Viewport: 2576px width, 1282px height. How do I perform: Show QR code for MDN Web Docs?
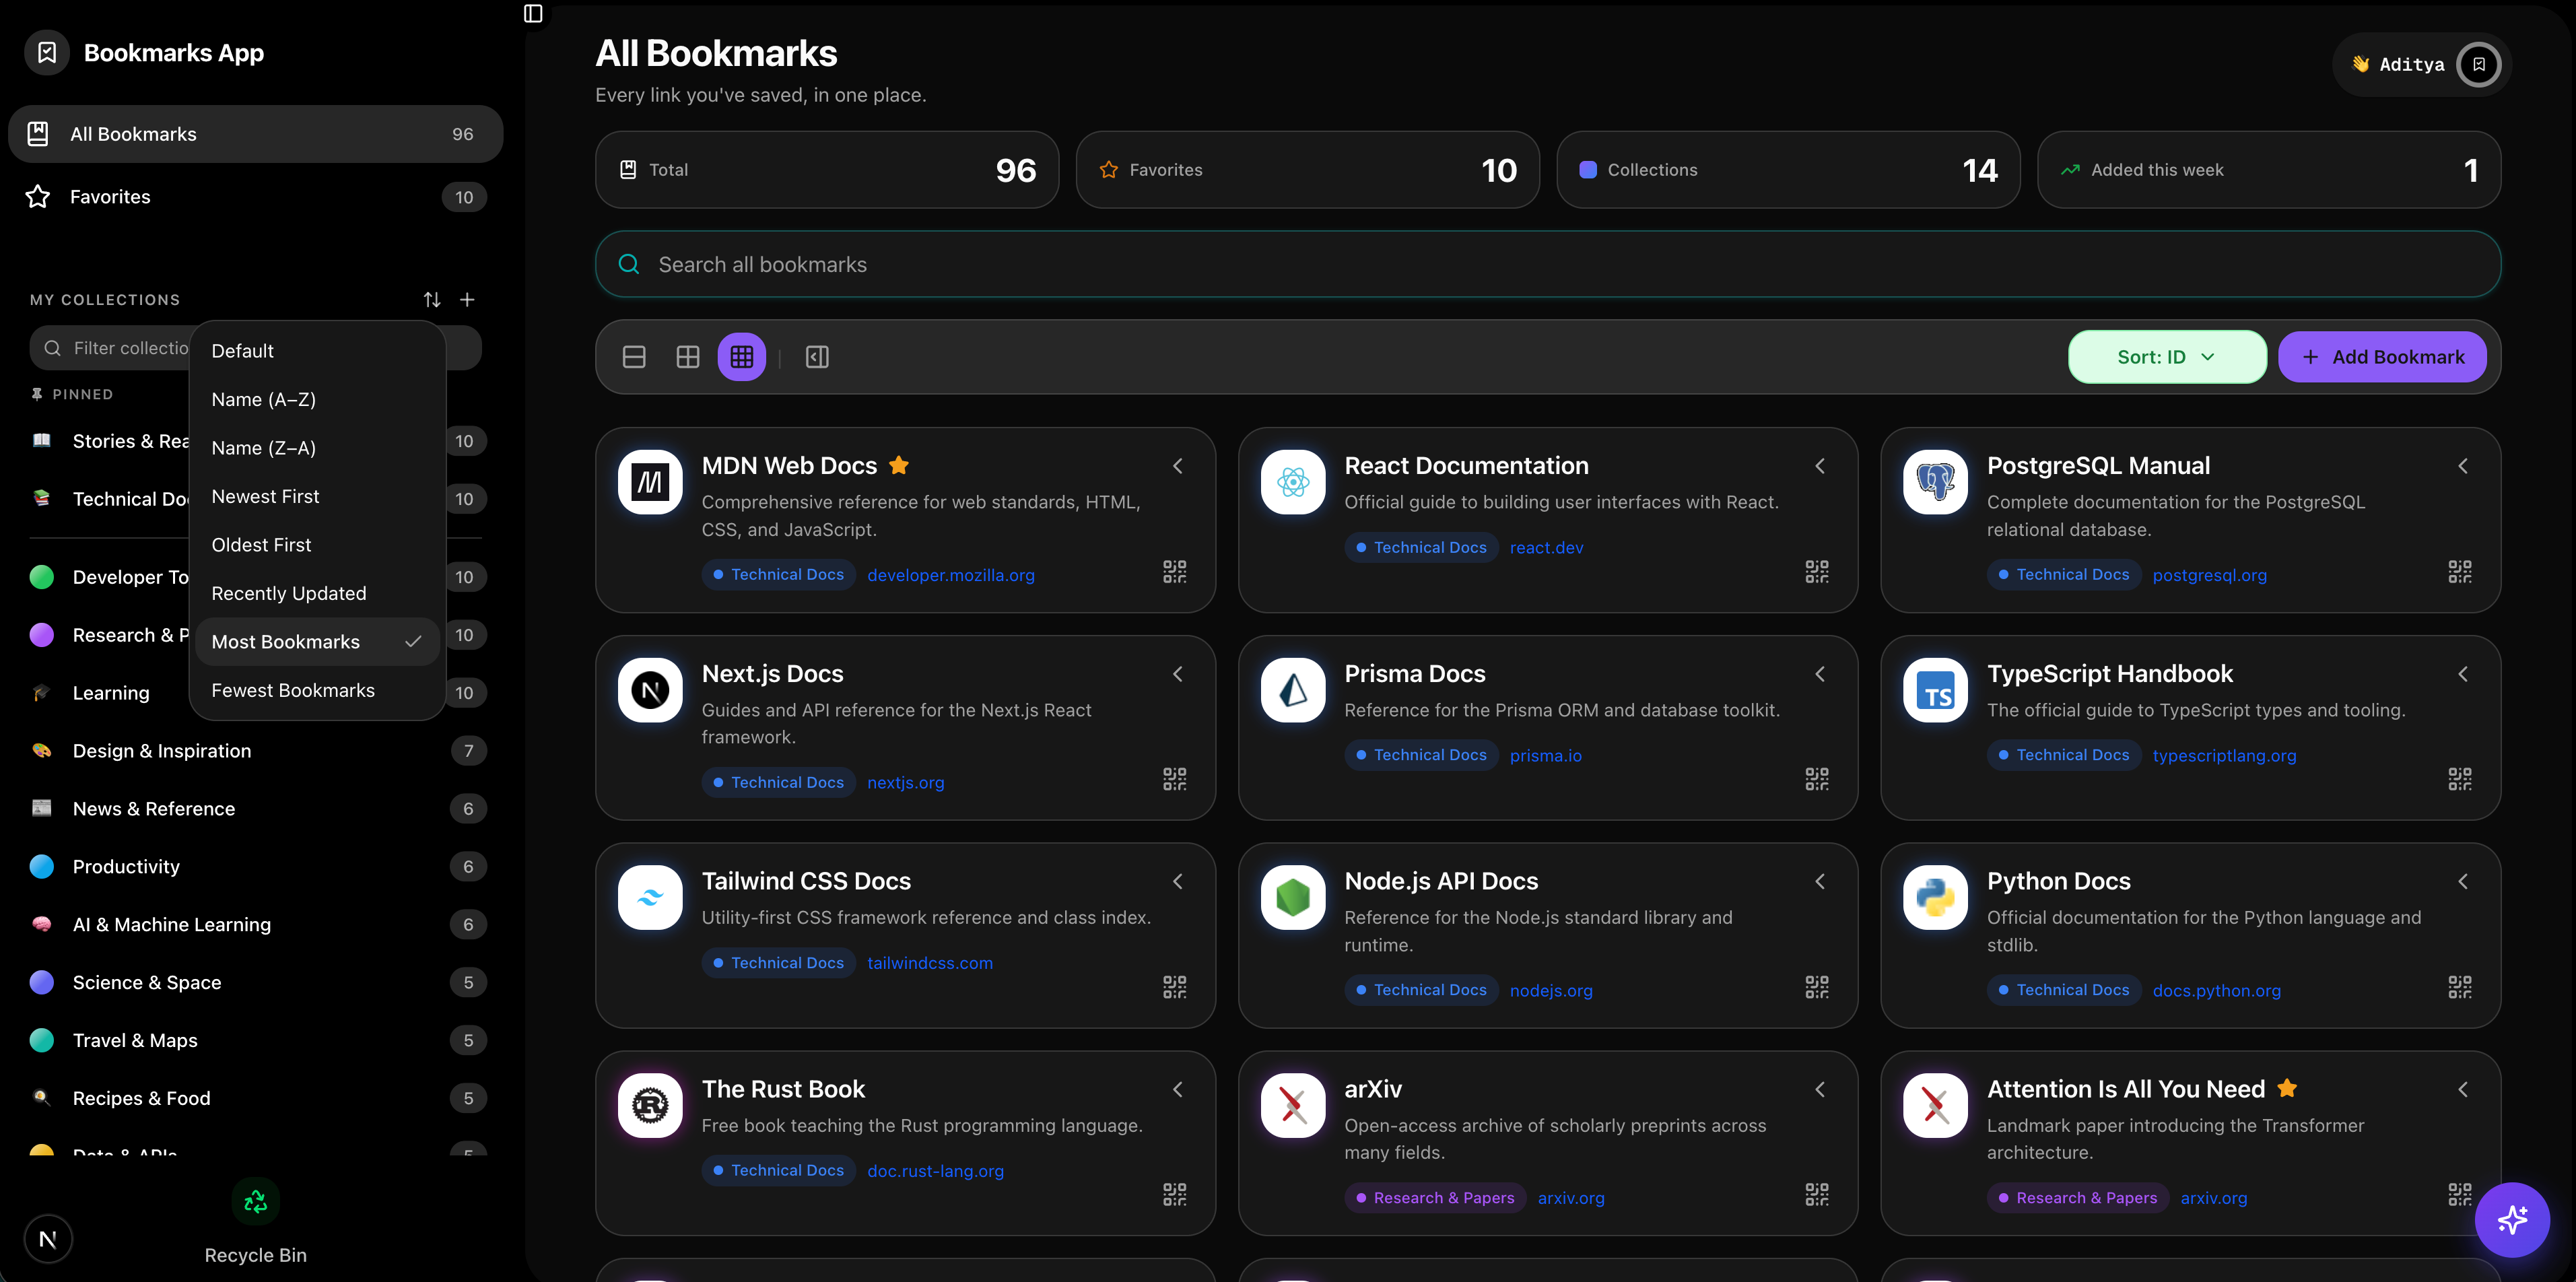point(1174,571)
